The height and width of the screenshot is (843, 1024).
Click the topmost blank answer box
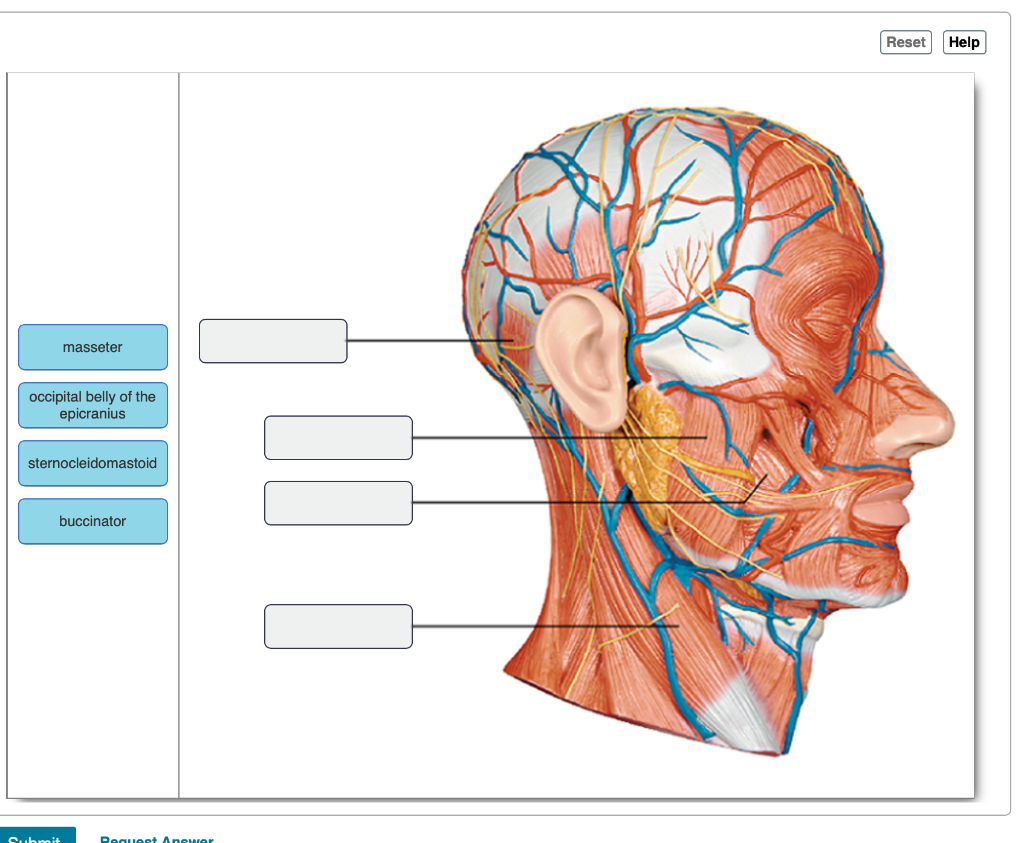pos(273,341)
